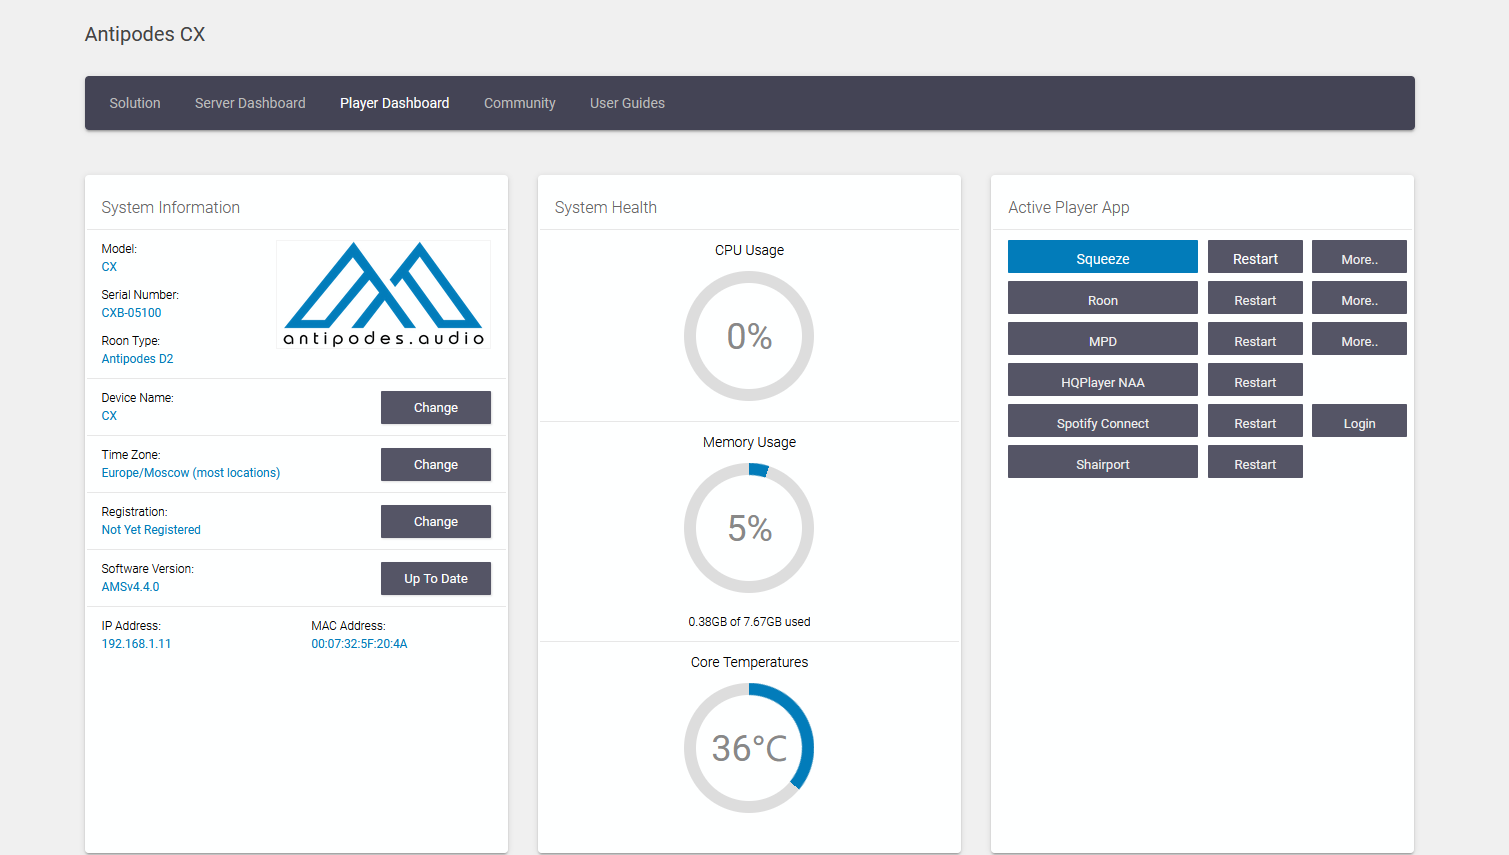
Task: Open the Community menu item
Action: (520, 103)
